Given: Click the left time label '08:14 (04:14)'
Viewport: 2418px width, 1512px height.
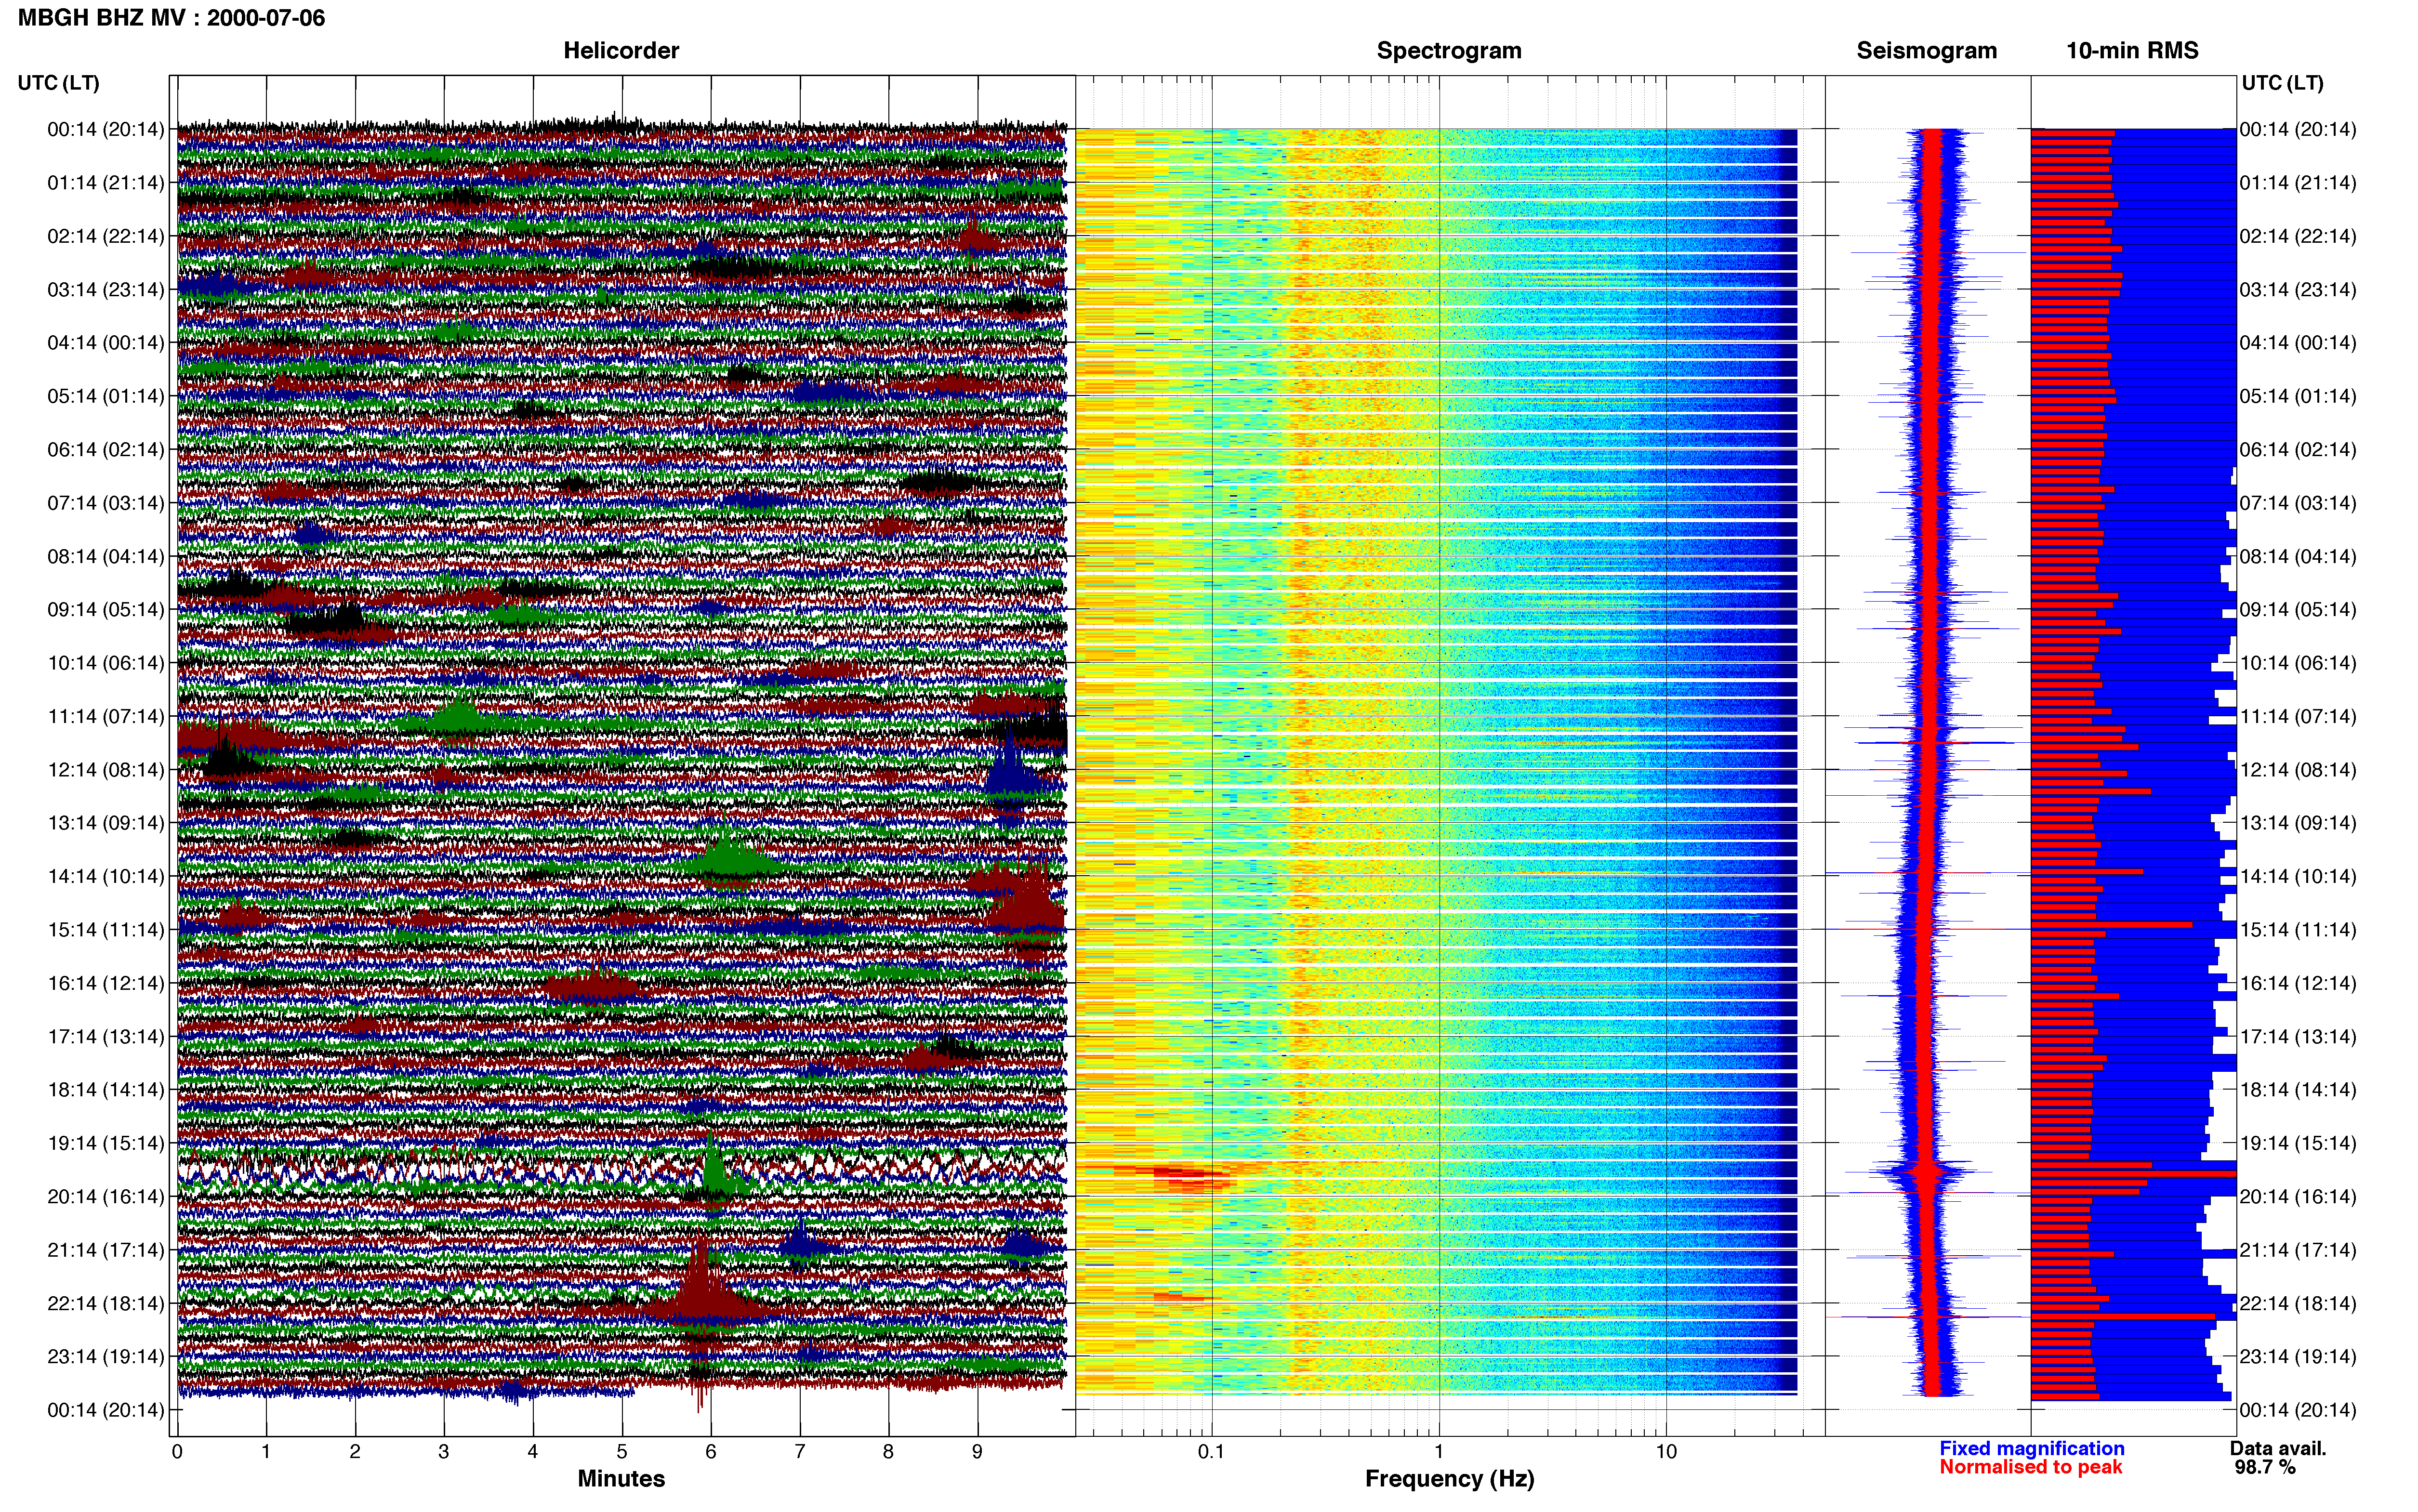Looking at the screenshot, I should coord(106,556).
